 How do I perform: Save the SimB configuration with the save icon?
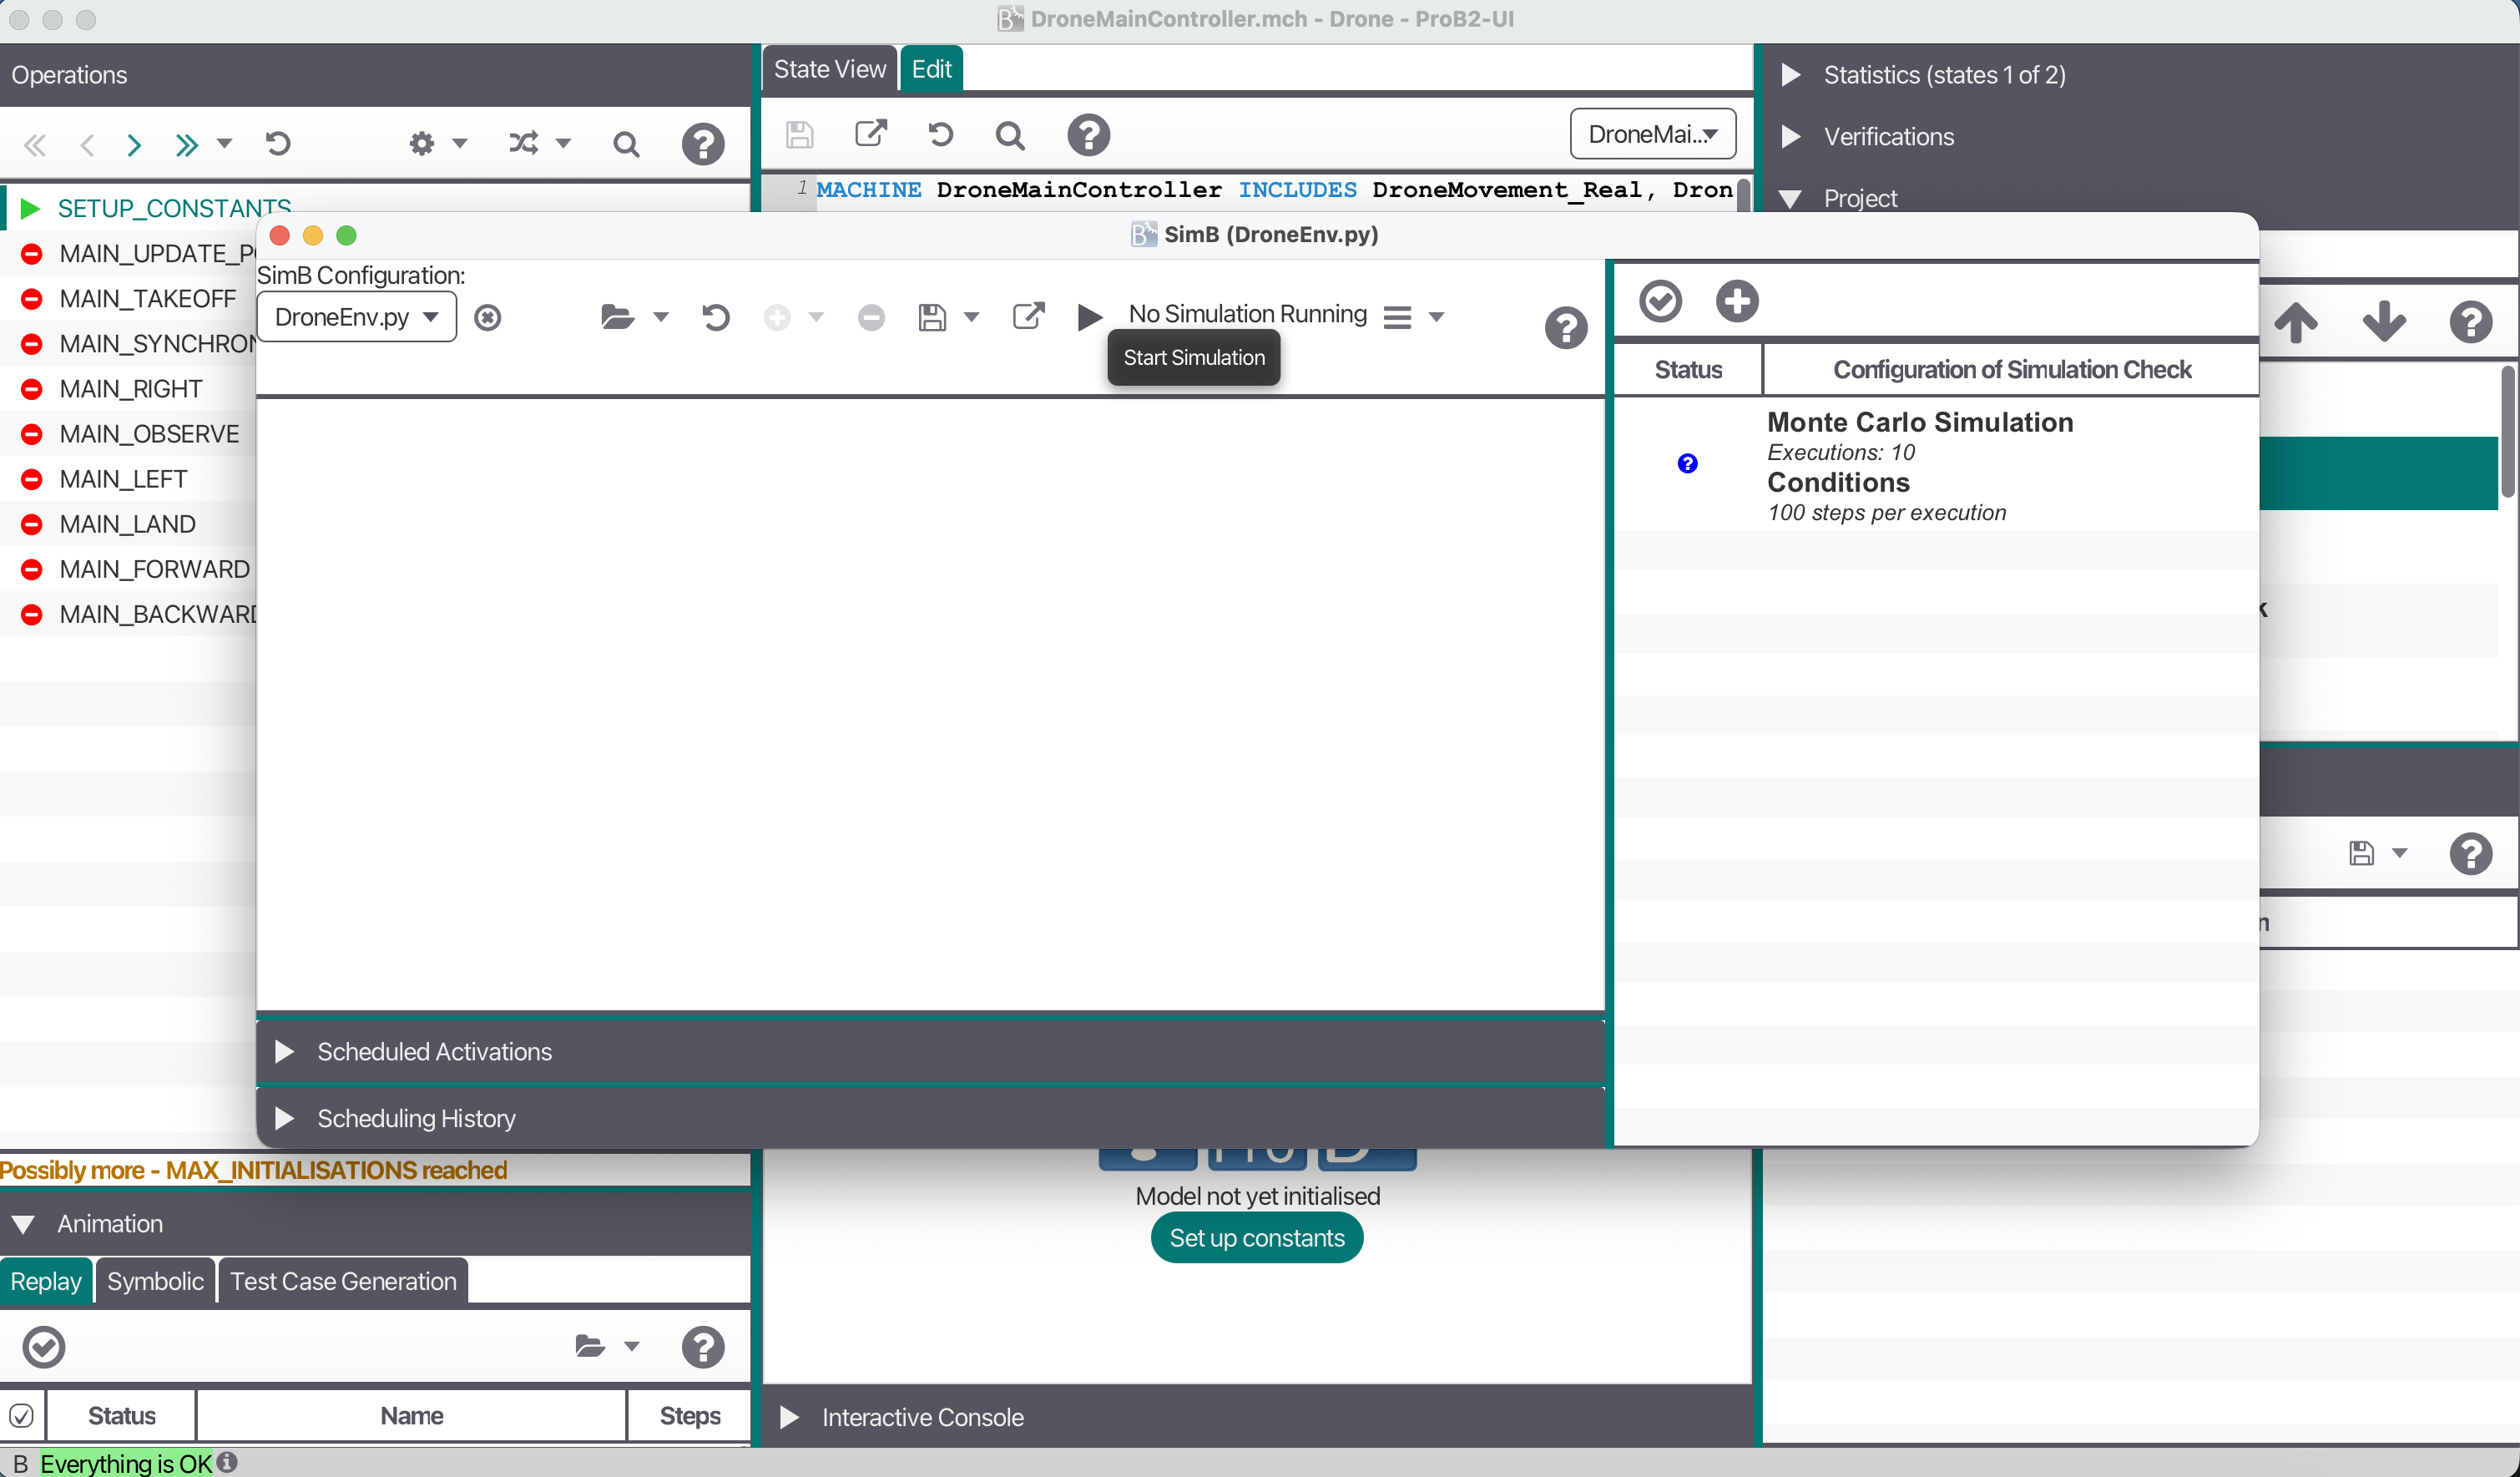[935, 316]
